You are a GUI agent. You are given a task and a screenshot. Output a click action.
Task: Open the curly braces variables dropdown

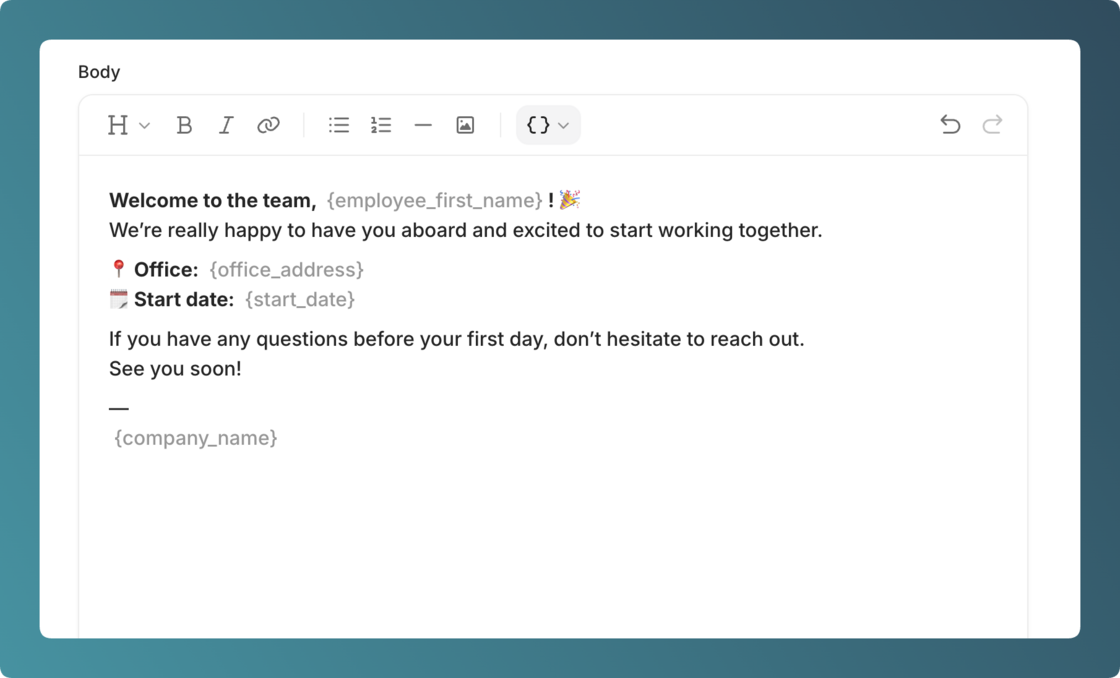click(548, 125)
